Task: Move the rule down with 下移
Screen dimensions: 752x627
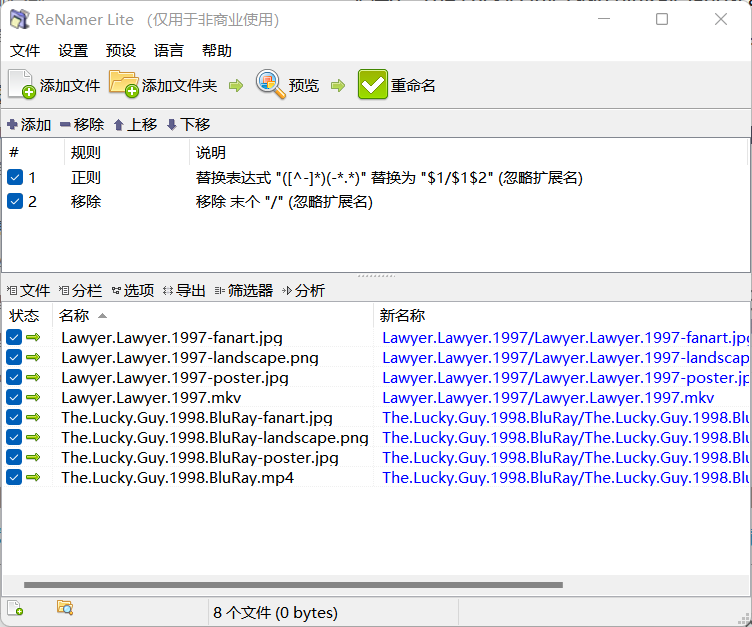Action: 188,125
